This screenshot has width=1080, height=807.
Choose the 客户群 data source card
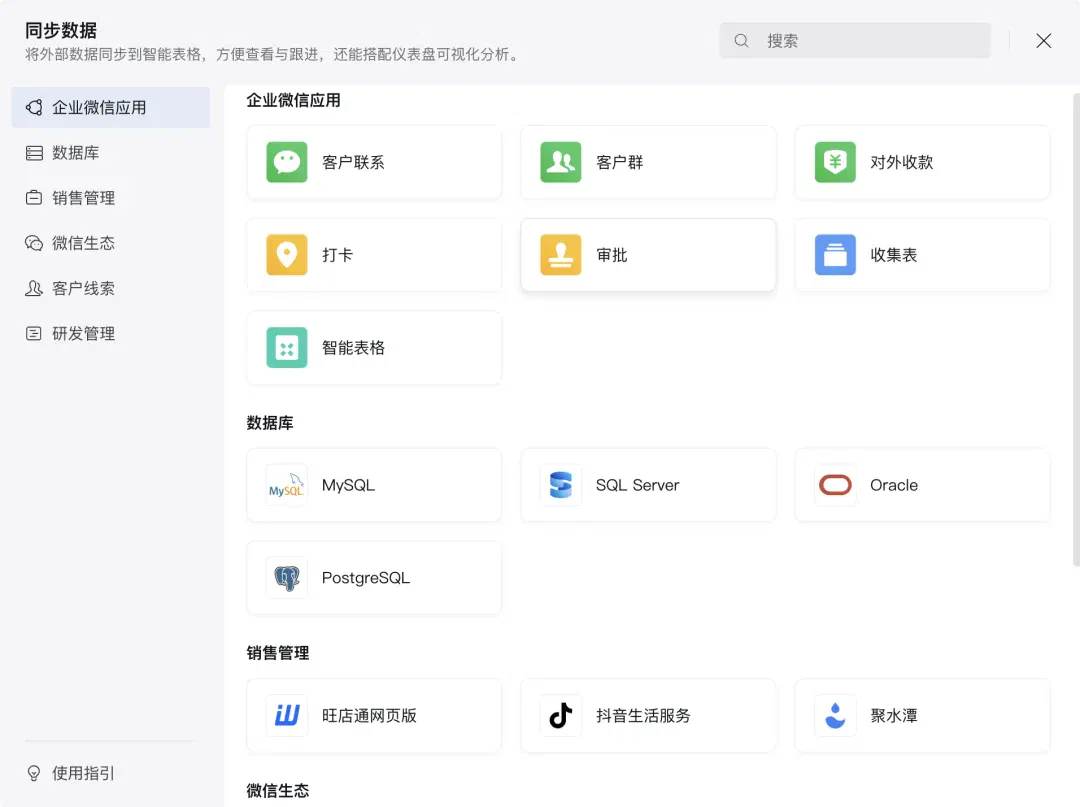pyautogui.click(x=648, y=163)
